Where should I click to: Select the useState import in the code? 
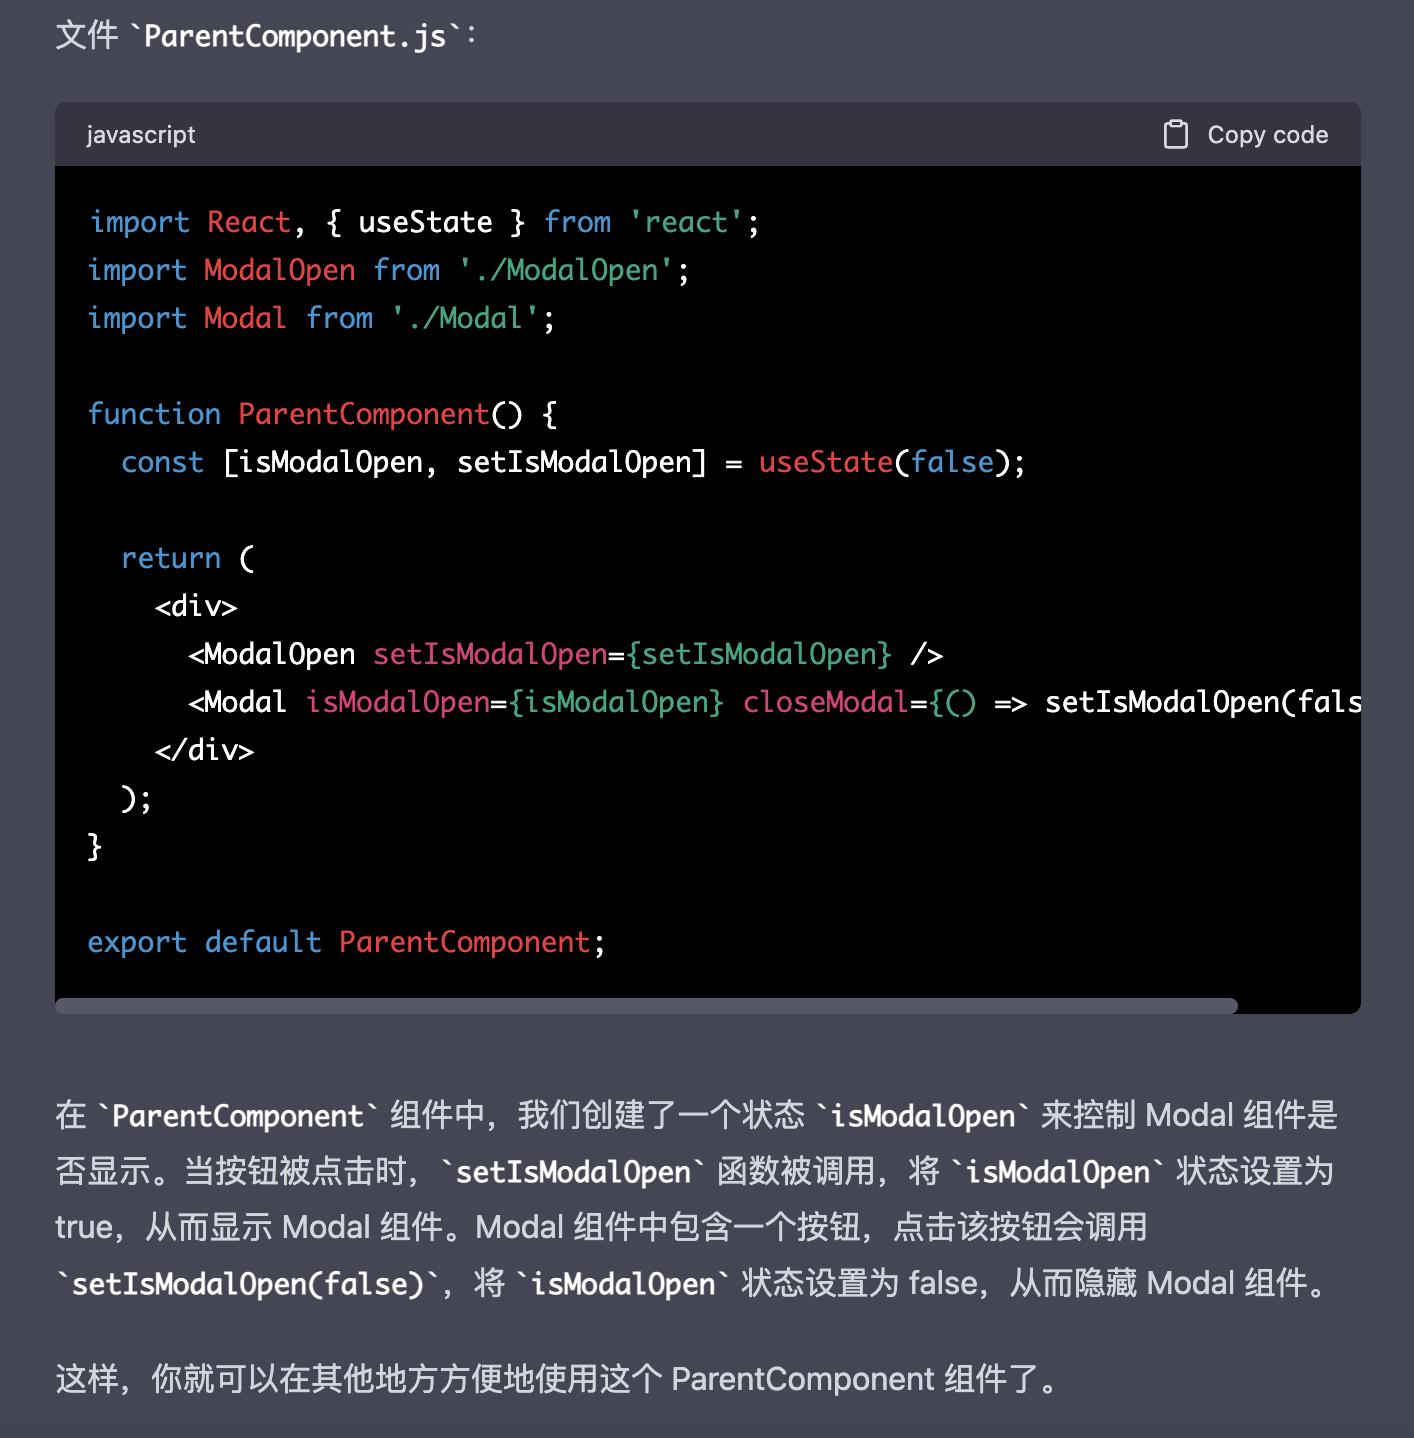point(424,221)
